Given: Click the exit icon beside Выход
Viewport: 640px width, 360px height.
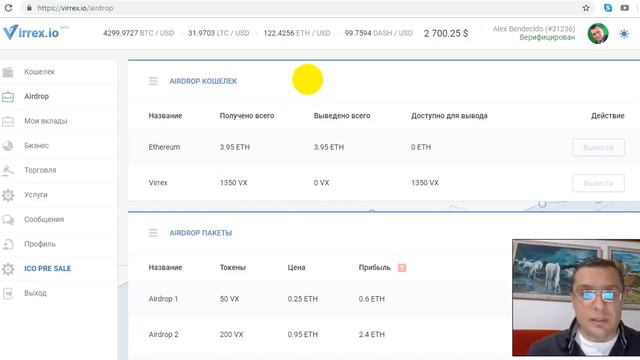Looking at the screenshot, I should tap(8, 293).
